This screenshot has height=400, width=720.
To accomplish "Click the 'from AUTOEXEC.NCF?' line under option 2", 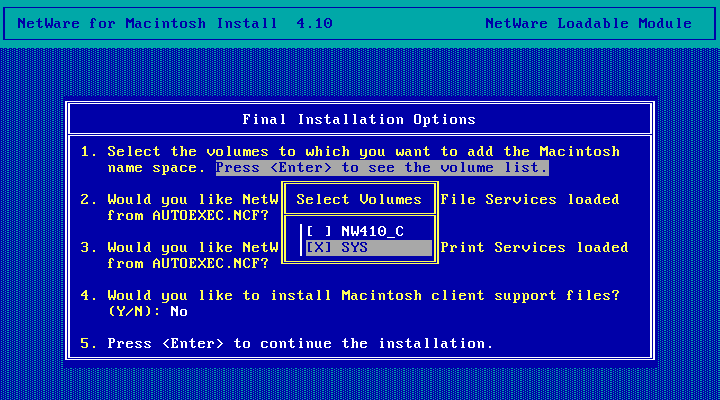I will (x=188, y=215).
